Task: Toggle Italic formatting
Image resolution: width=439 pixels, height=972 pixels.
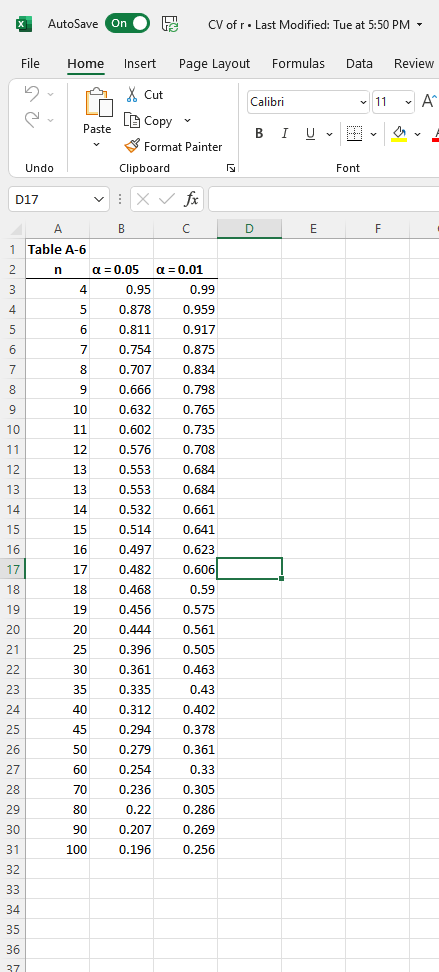Action: [x=285, y=133]
